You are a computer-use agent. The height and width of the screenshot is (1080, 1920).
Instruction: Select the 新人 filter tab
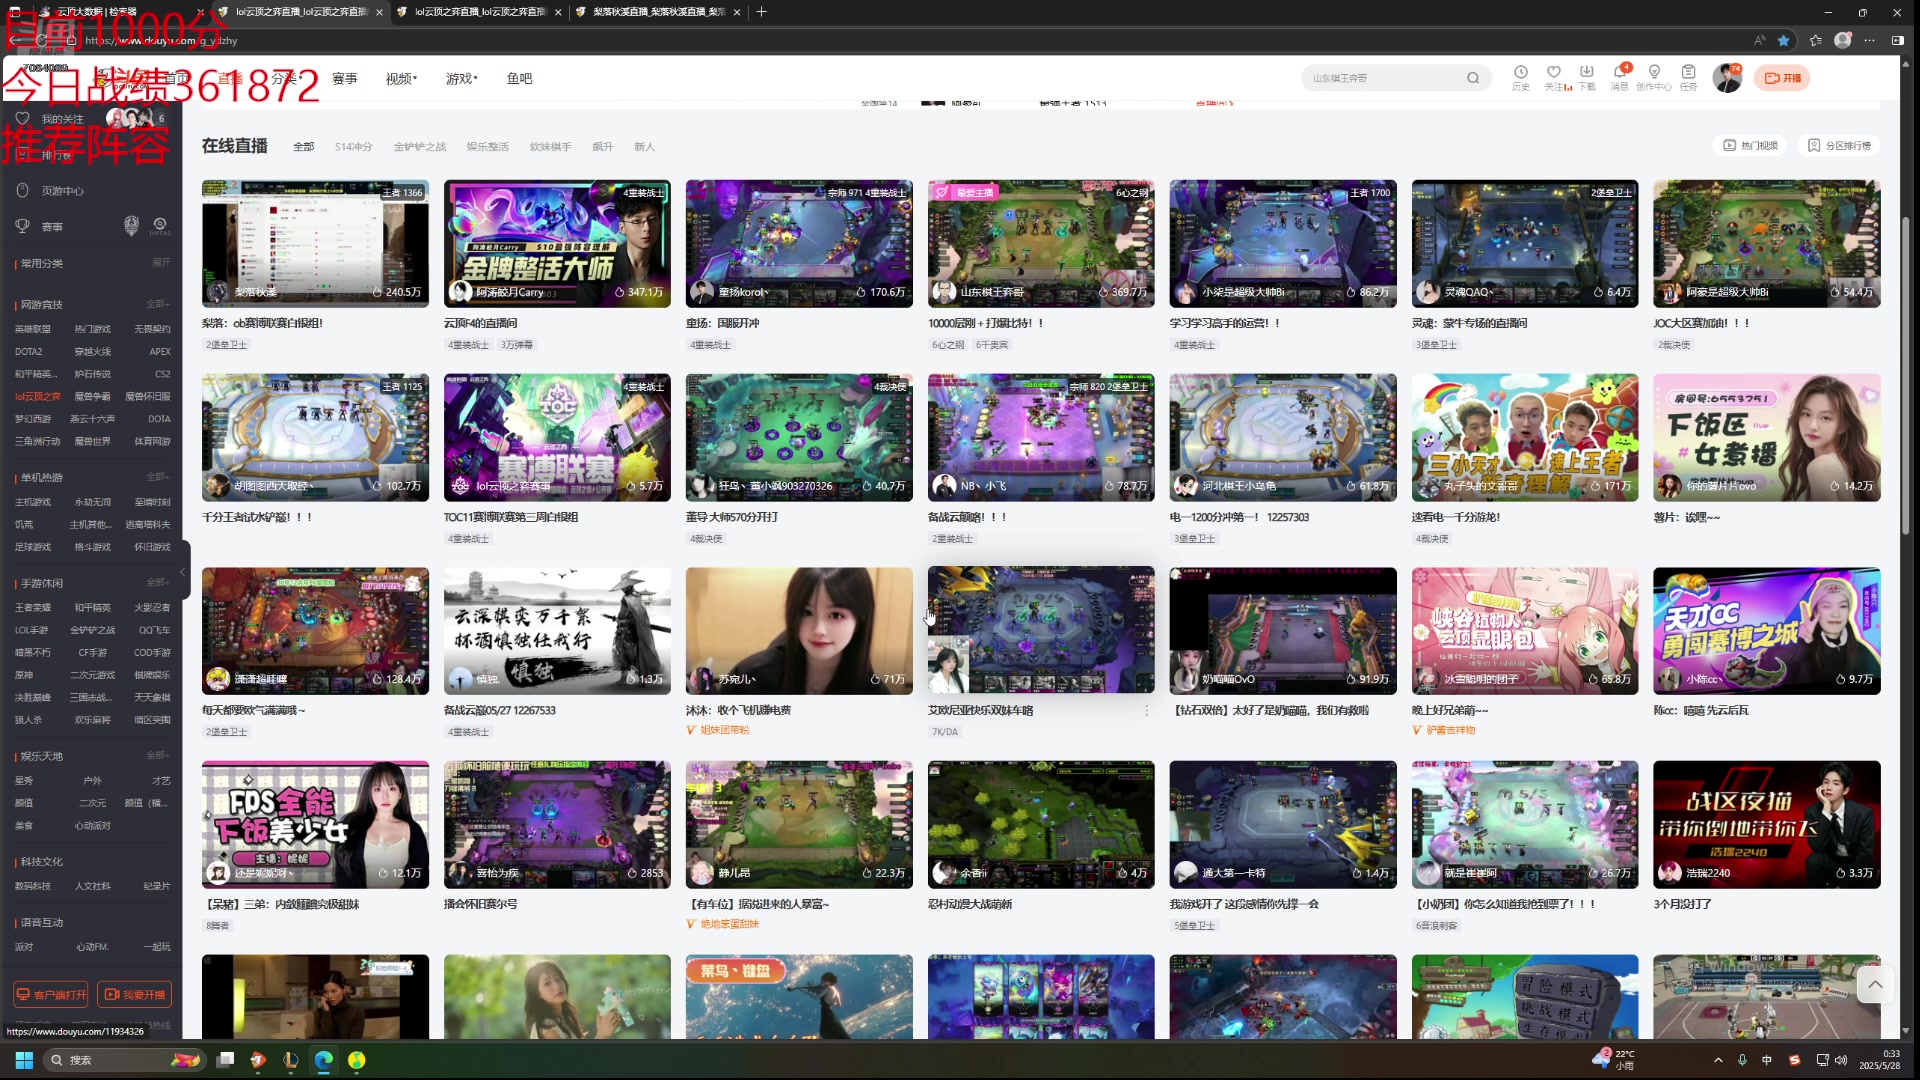[644, 147]
